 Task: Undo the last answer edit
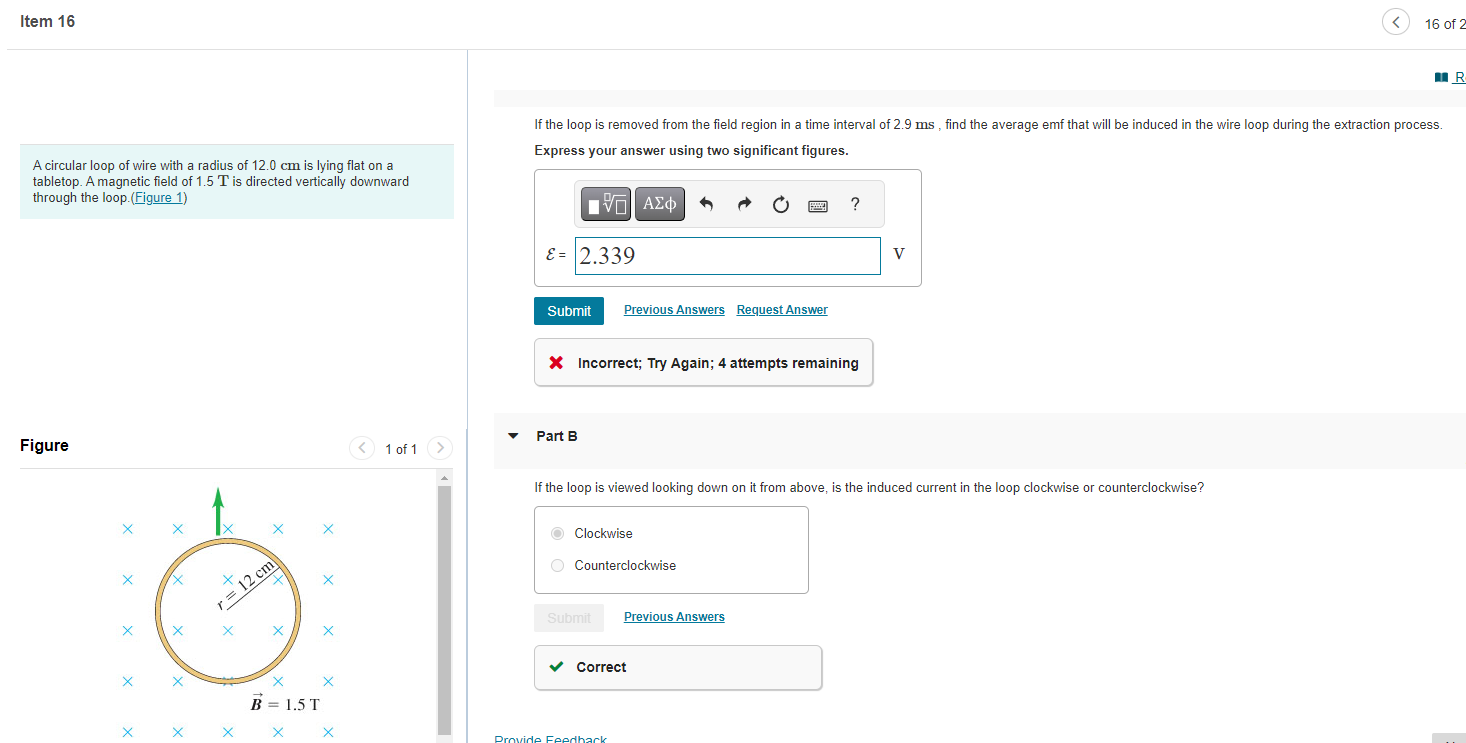[x=707, y=205]
